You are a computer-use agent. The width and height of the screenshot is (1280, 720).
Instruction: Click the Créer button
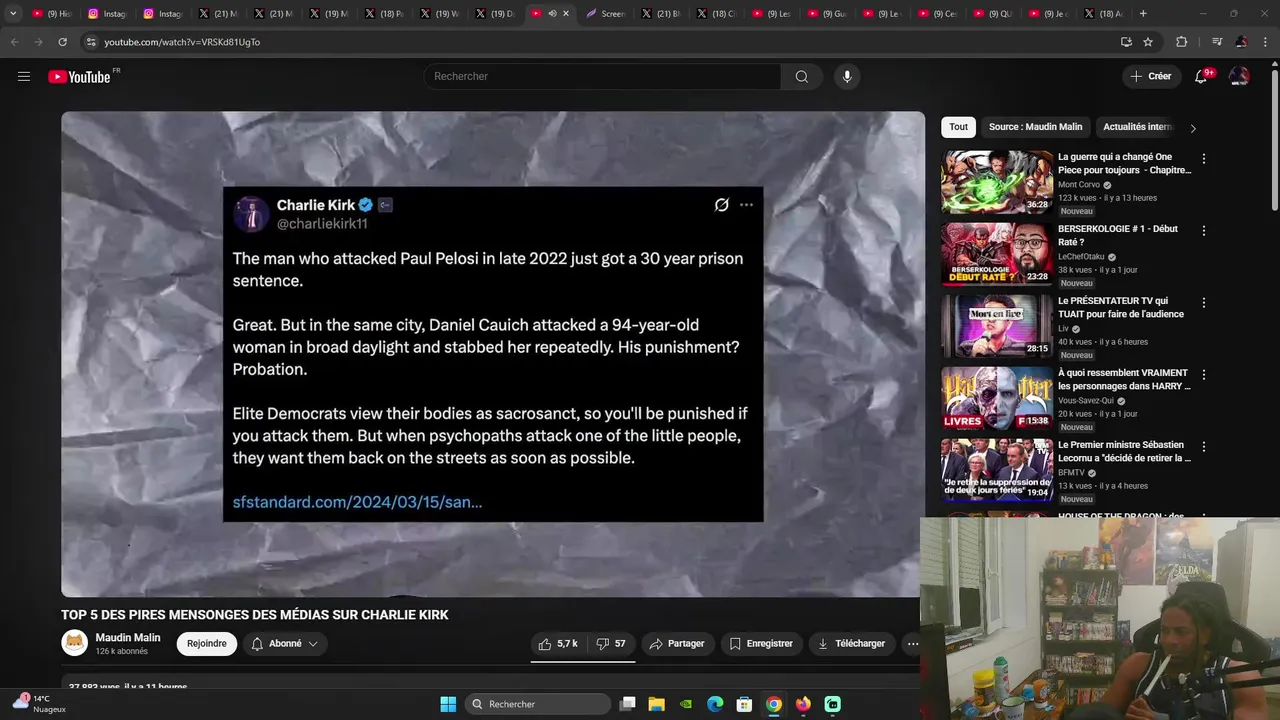pyautogui.click(x=1151, y=76)
